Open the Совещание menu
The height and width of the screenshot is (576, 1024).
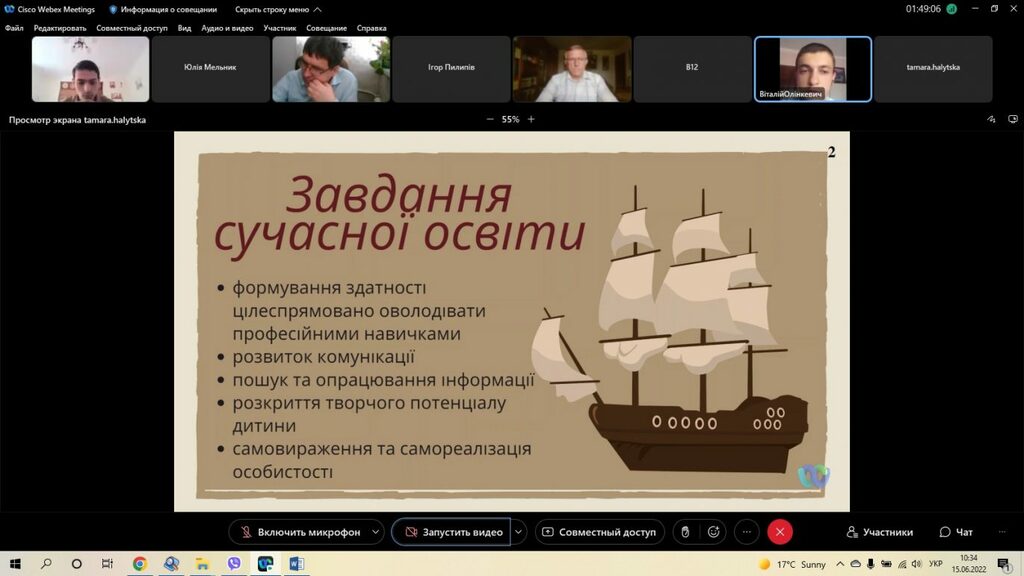click(x=326, y=28)
